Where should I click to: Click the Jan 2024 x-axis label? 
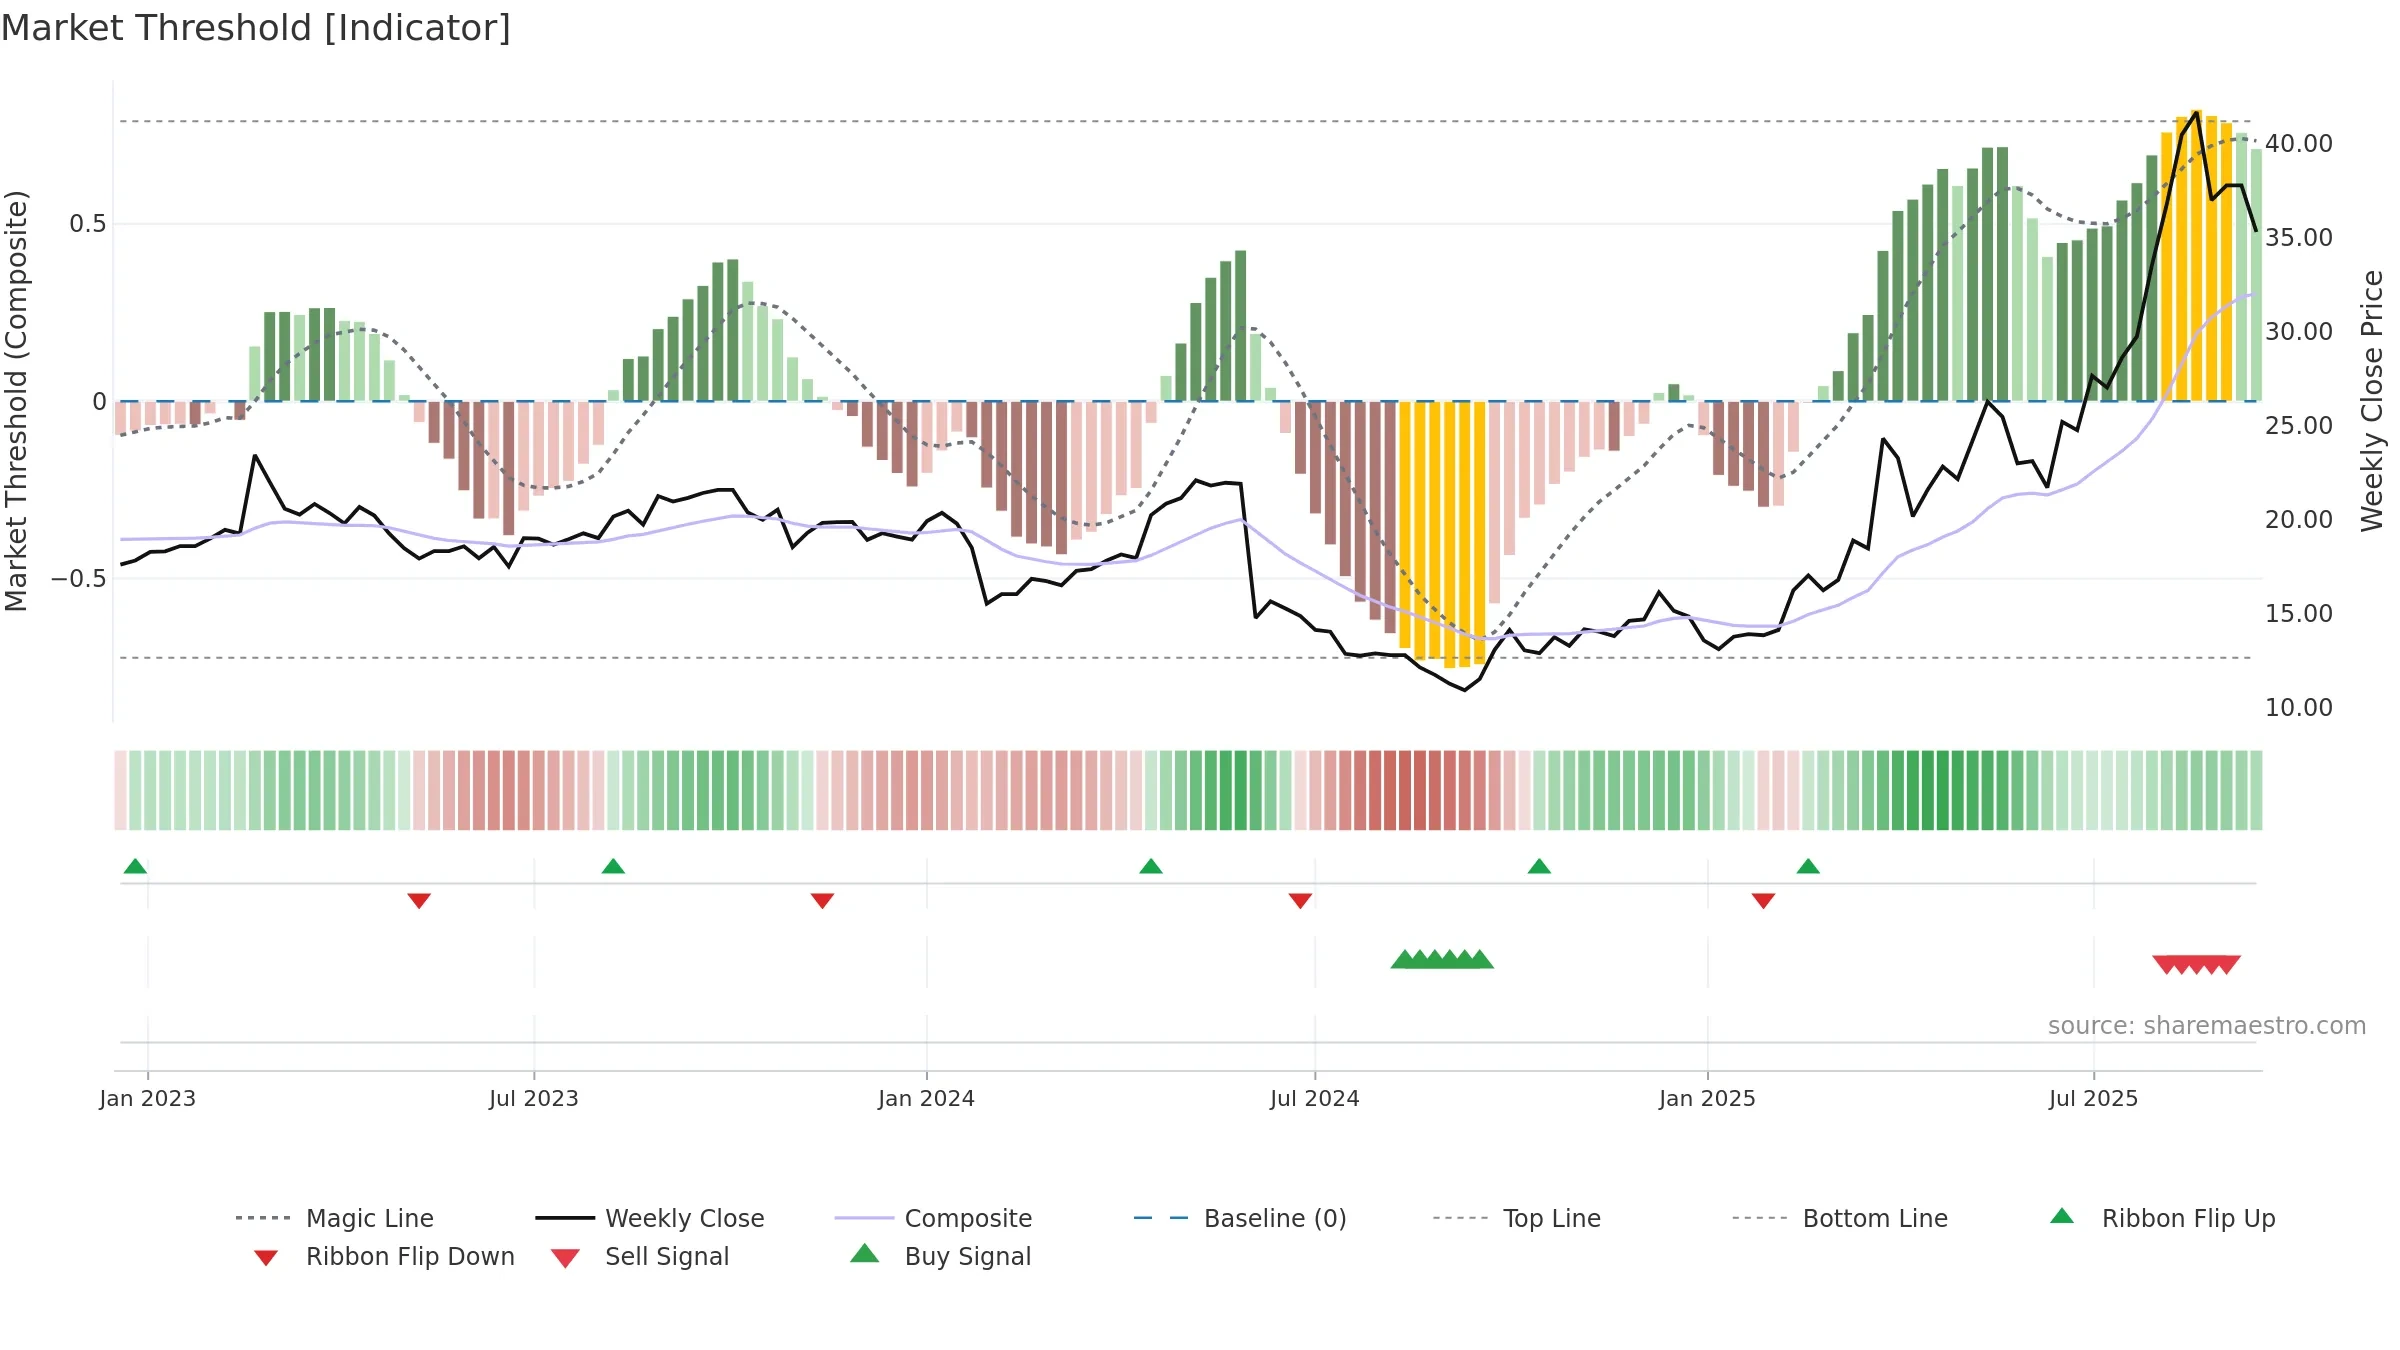click(x=926, y=1098)
